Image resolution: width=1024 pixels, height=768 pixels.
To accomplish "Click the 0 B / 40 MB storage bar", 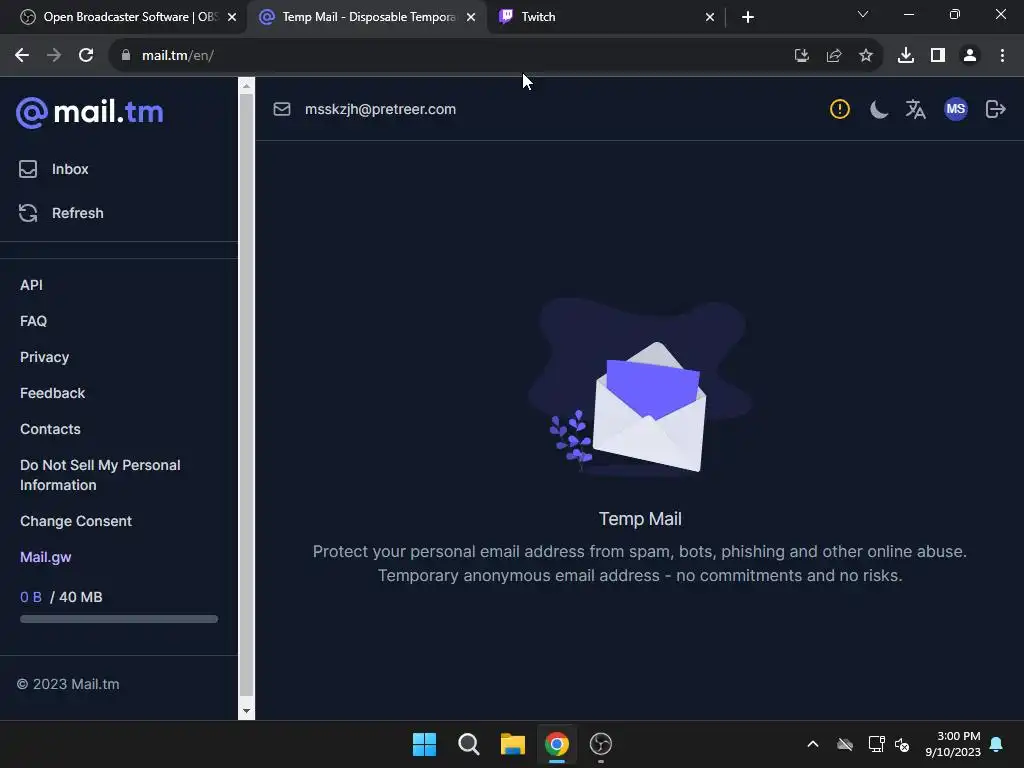I will (119, 619).
